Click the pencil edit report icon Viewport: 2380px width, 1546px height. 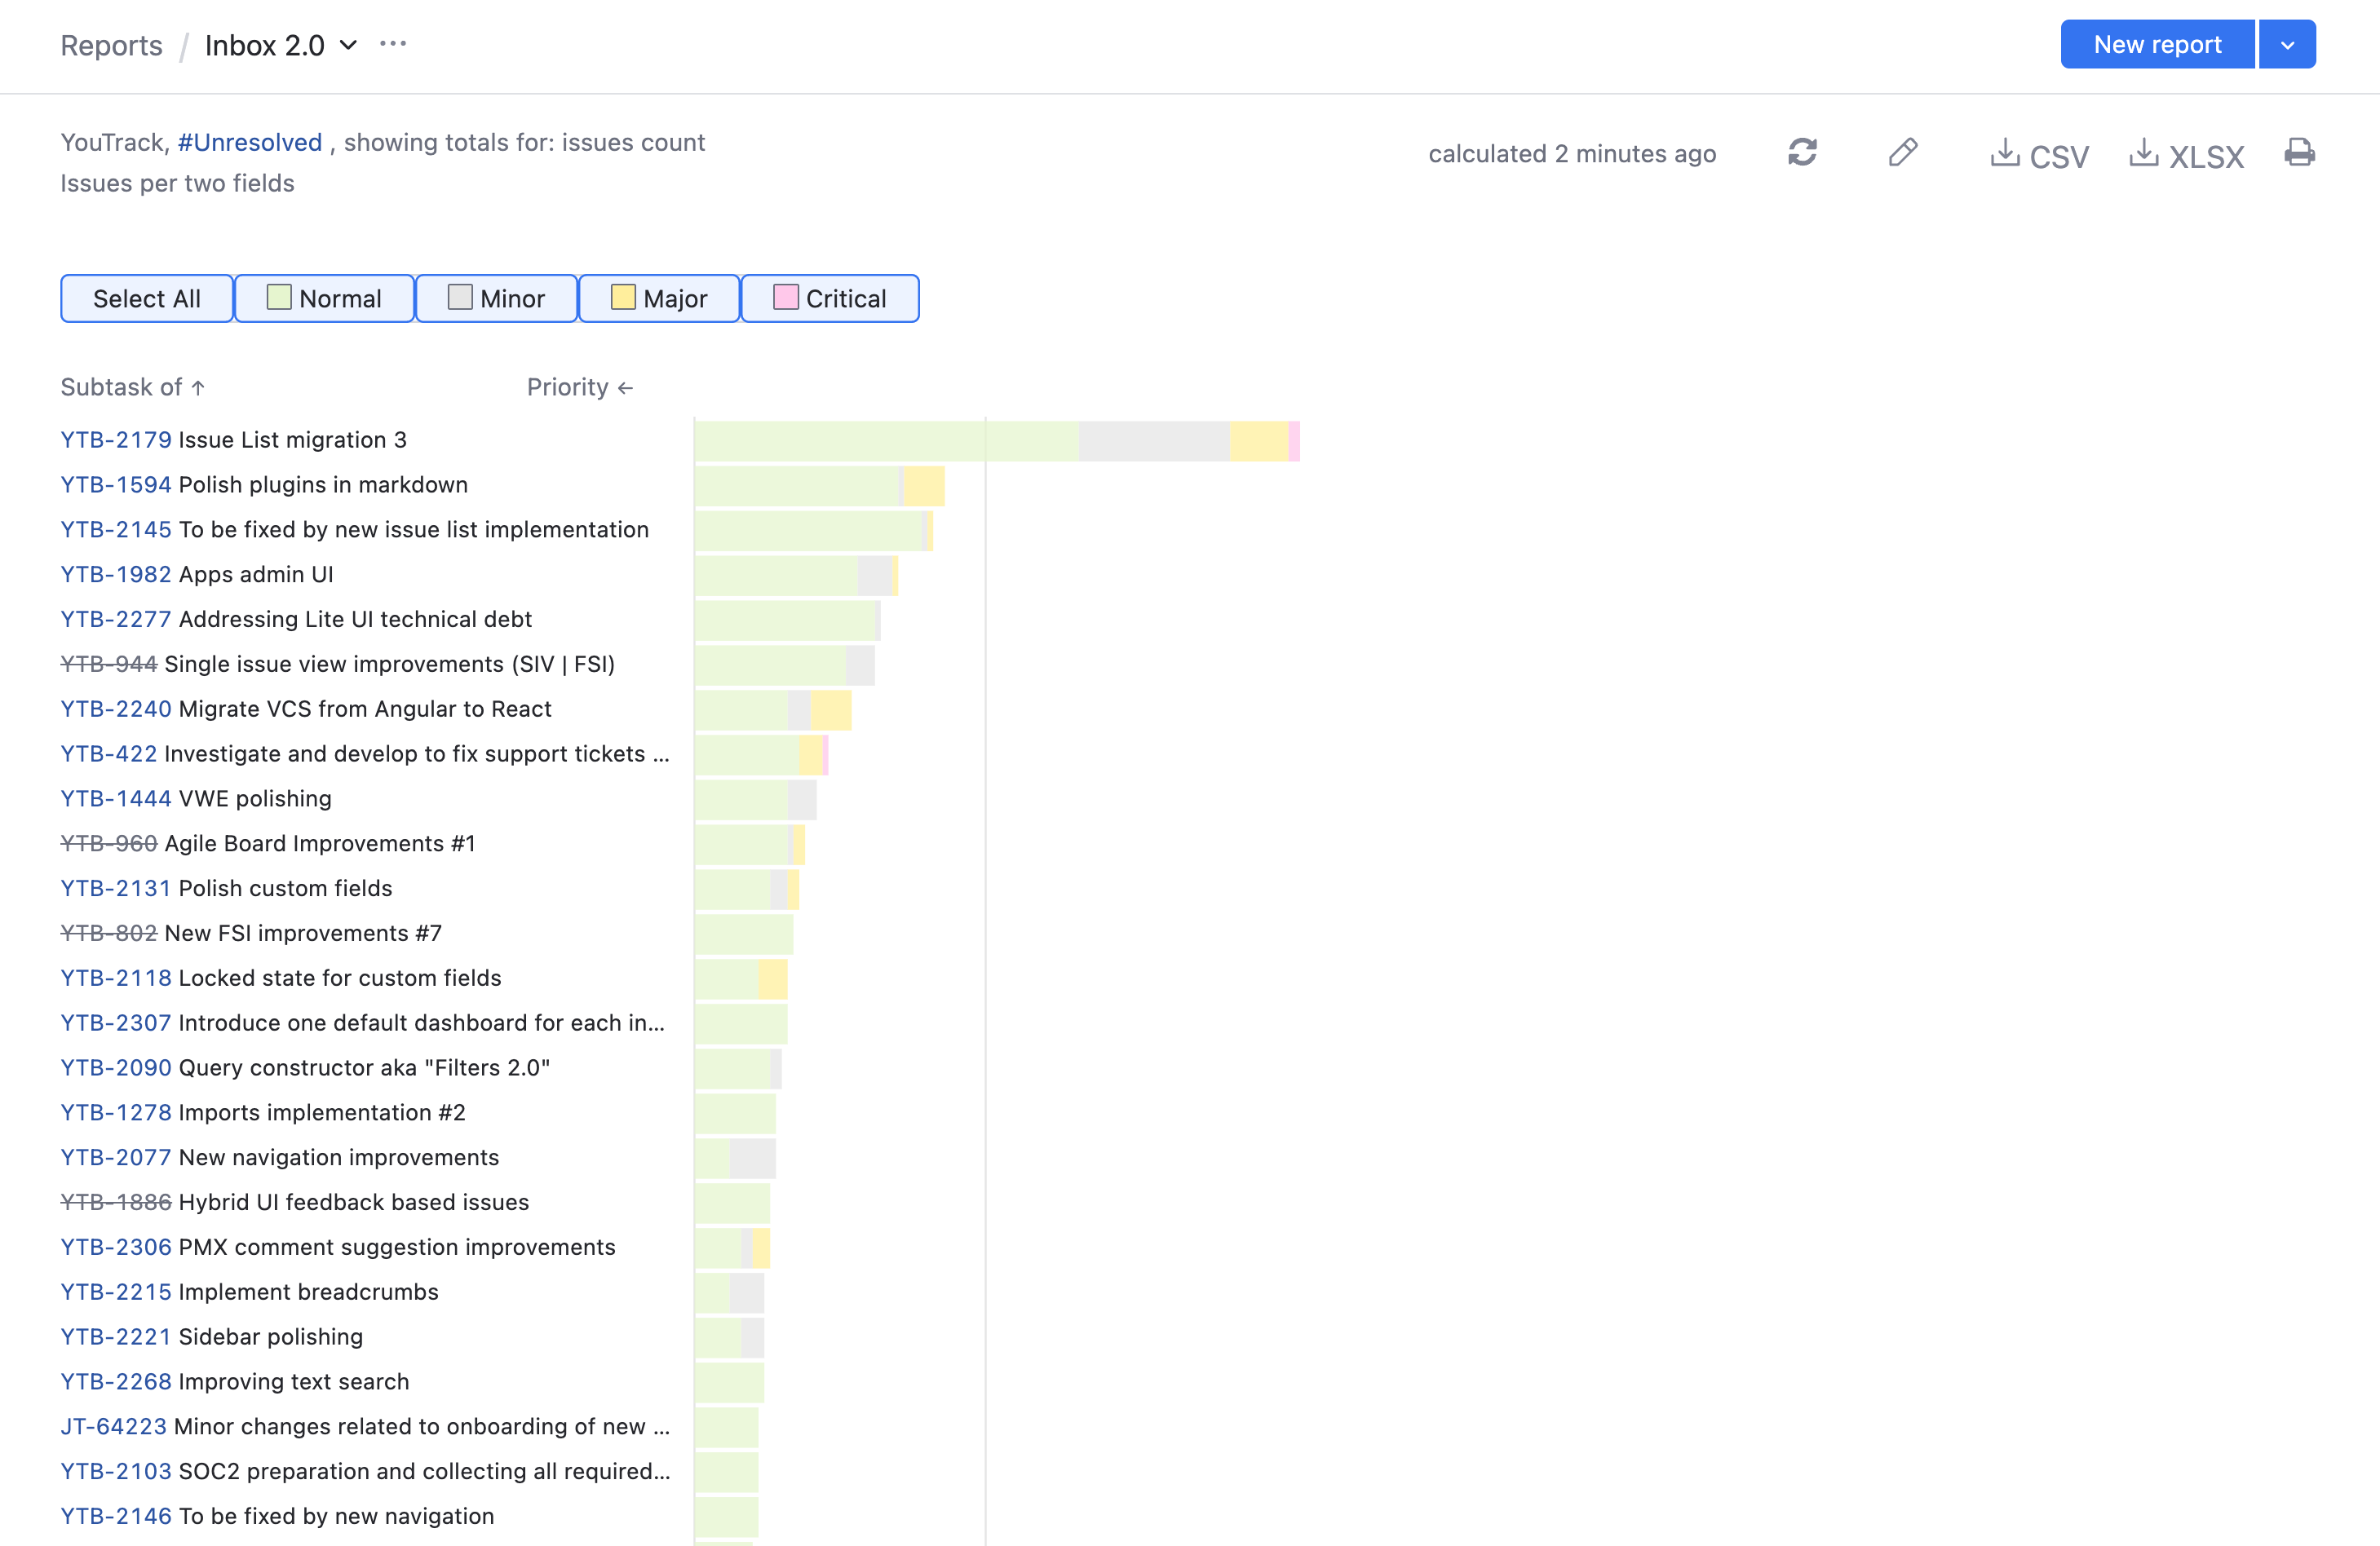coord(1902,153)
